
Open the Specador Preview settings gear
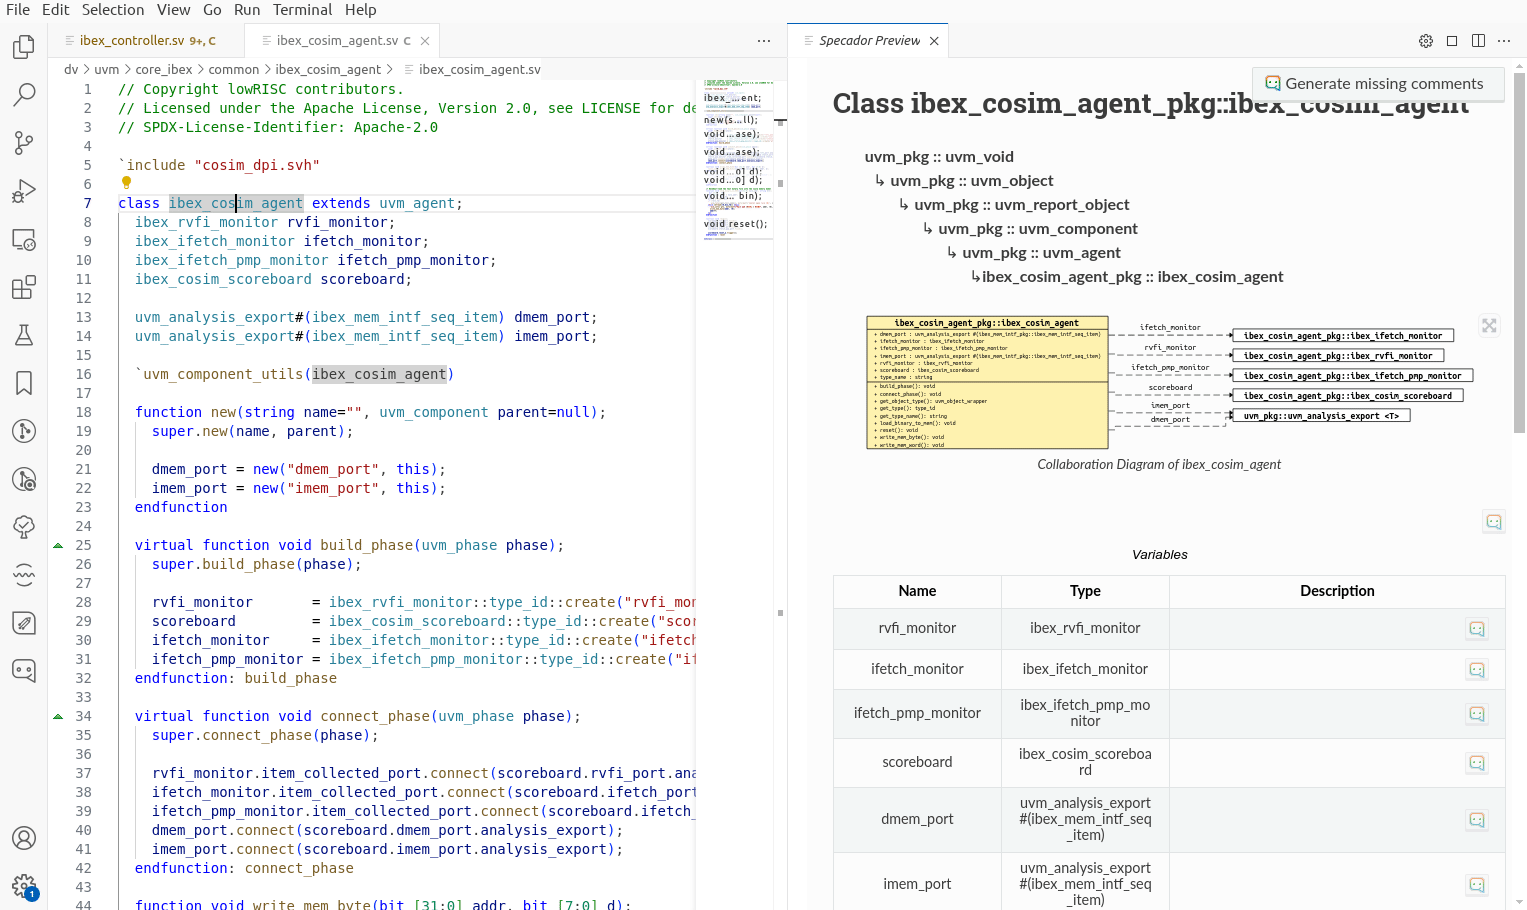pyautogui.click(x=1425, y=40)
